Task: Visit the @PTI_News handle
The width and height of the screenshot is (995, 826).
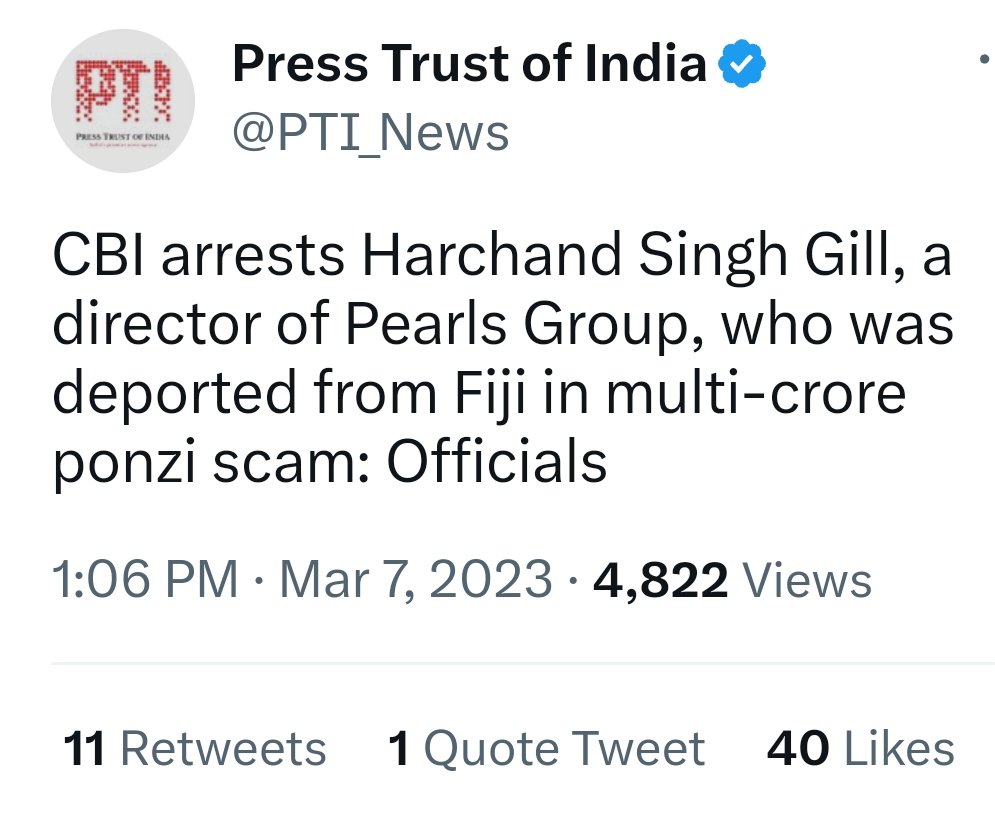Action: (x=370, y=133)
